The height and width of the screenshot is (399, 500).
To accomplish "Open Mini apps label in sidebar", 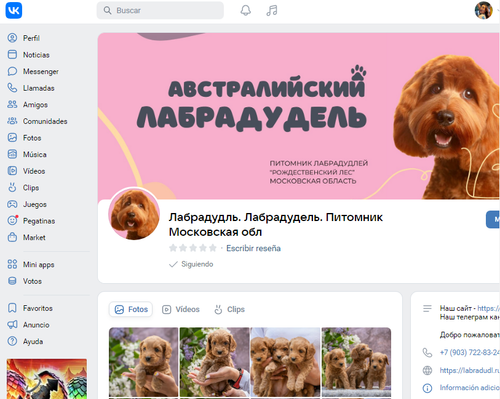I will [x=38, y=265].
